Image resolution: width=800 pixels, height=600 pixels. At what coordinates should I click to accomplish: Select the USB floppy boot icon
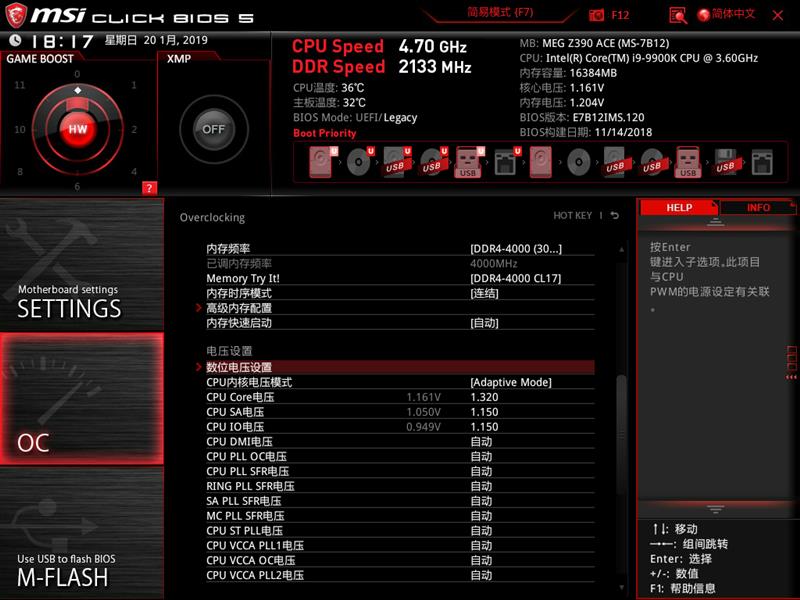[726, 162]
